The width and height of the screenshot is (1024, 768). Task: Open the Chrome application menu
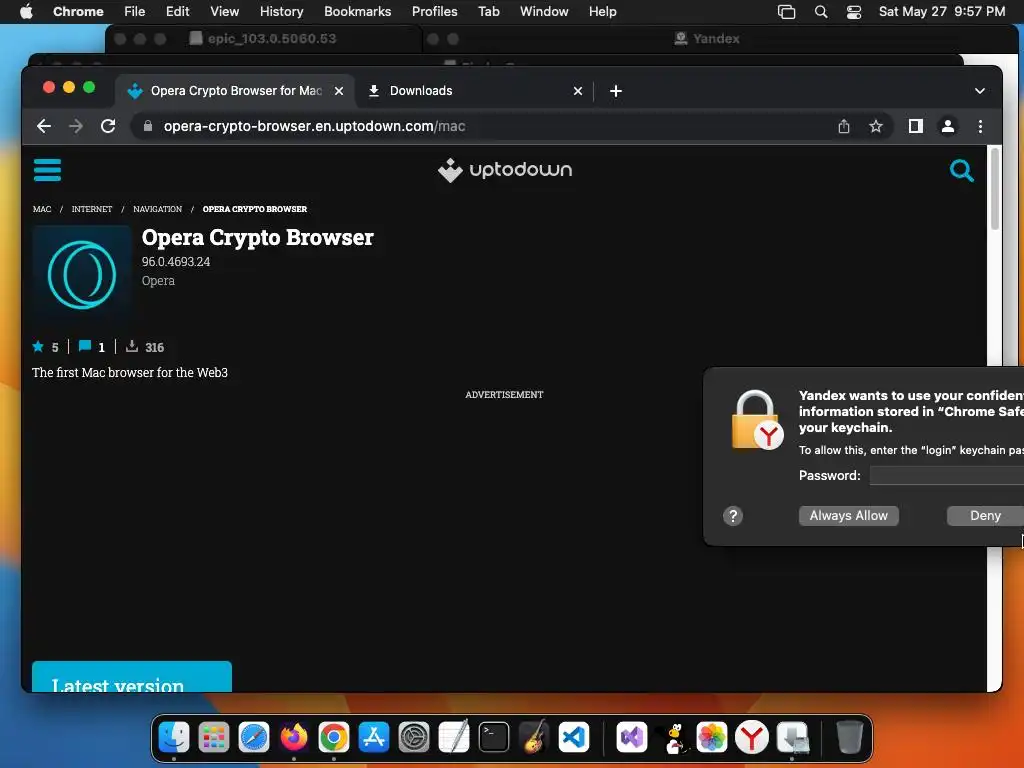click(x=78, y=12)
